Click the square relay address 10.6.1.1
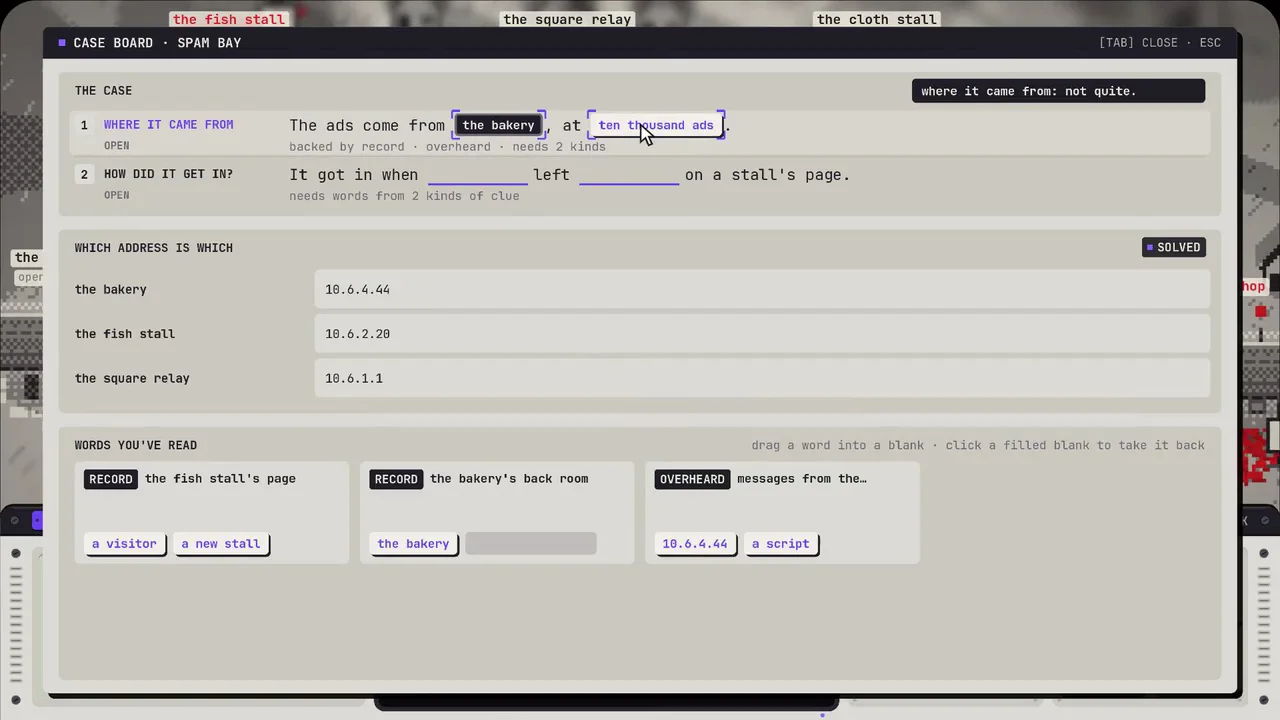The width and height of the screenshot is (1280, 720). click(x=762, y=378)
